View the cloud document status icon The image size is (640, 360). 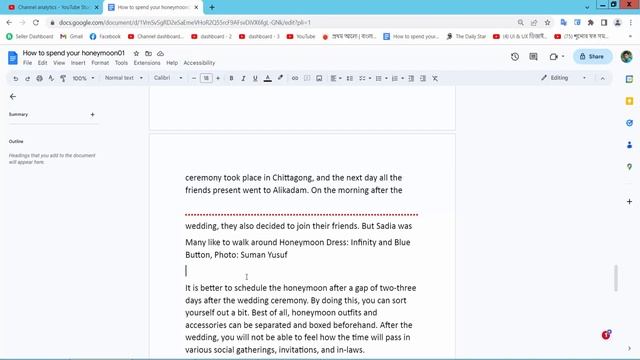[x=160, y=53]
